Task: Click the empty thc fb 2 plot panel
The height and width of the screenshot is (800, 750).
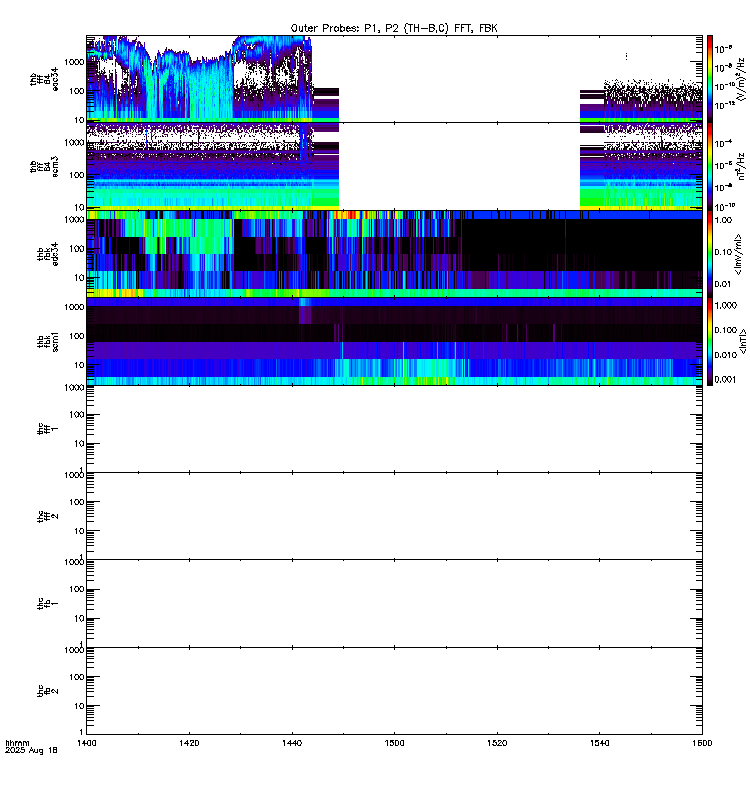Action: click(x=394, y=691)
